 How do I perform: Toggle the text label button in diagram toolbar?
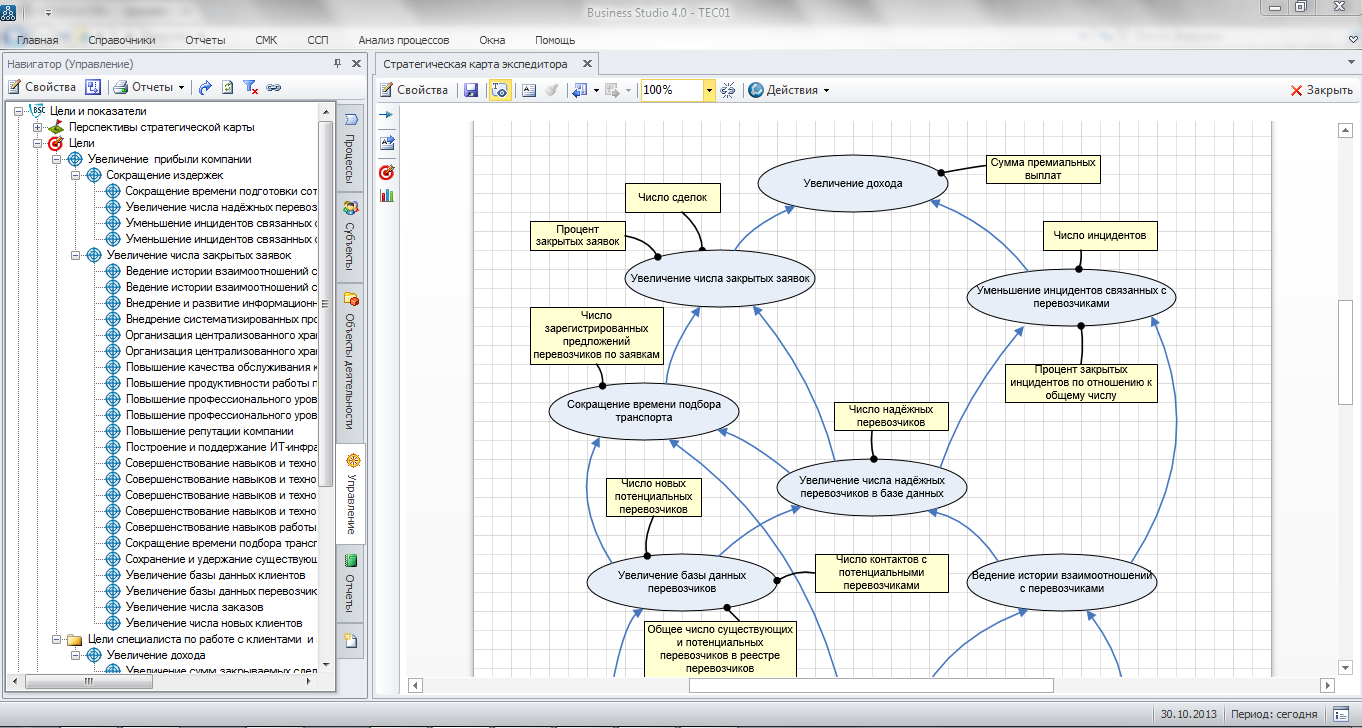pyautogui.click(x=529, y=90)
